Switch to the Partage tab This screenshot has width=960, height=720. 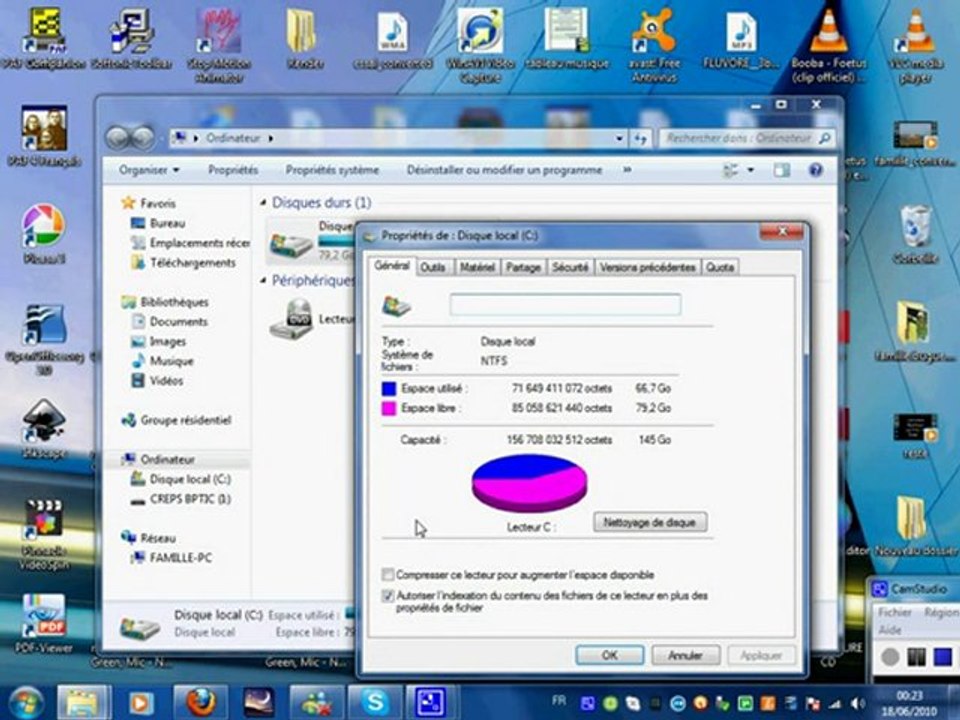tap(523, 268)
